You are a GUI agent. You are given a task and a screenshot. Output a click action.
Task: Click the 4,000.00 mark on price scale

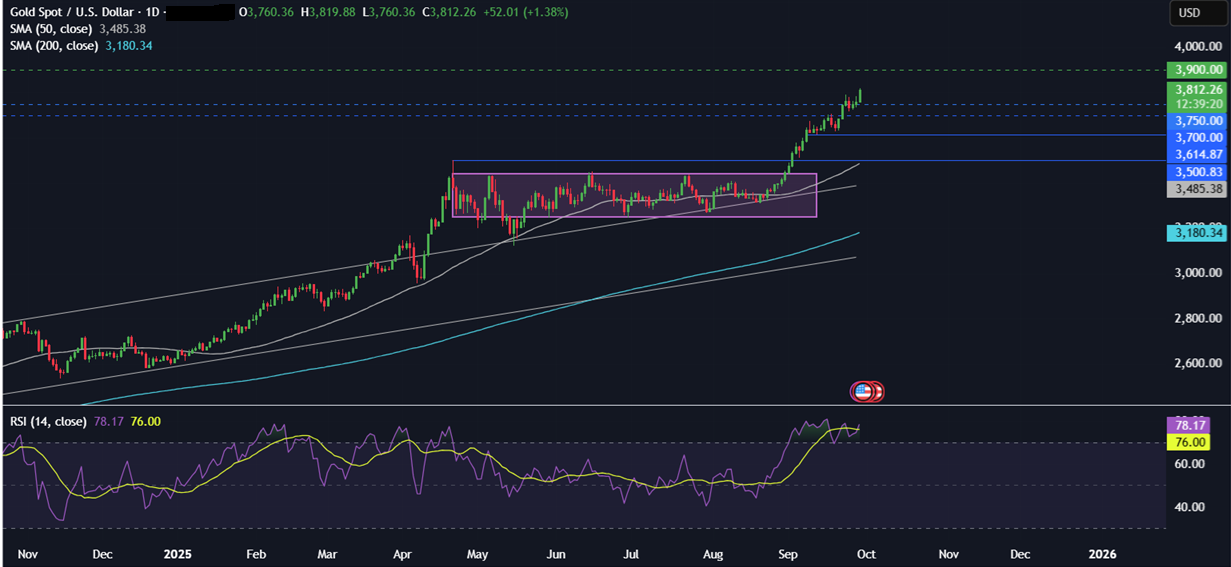(1198, 46)
